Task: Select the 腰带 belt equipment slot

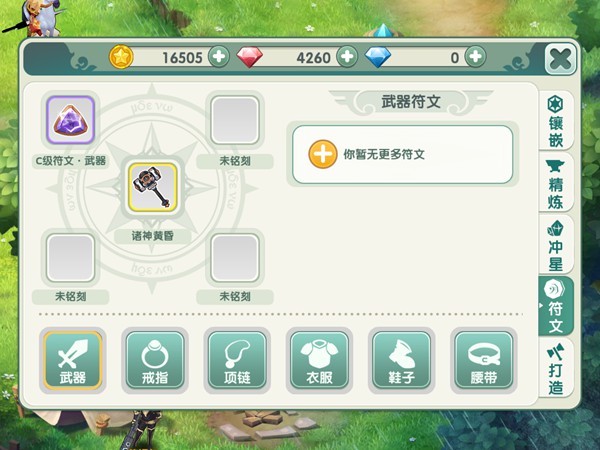Action: pyautogui.click(x=484, y=360)
